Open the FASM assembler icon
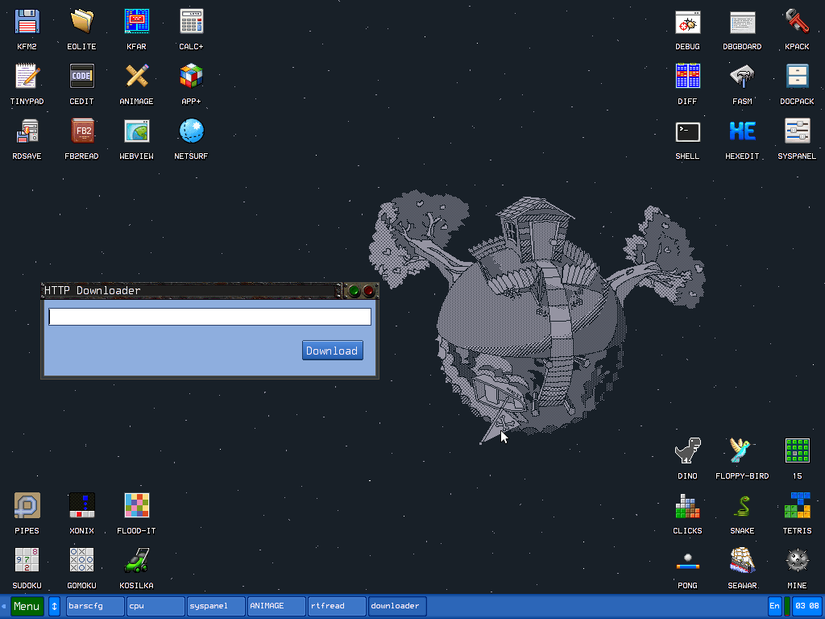The image size is (825, 619). click(742, 77)
